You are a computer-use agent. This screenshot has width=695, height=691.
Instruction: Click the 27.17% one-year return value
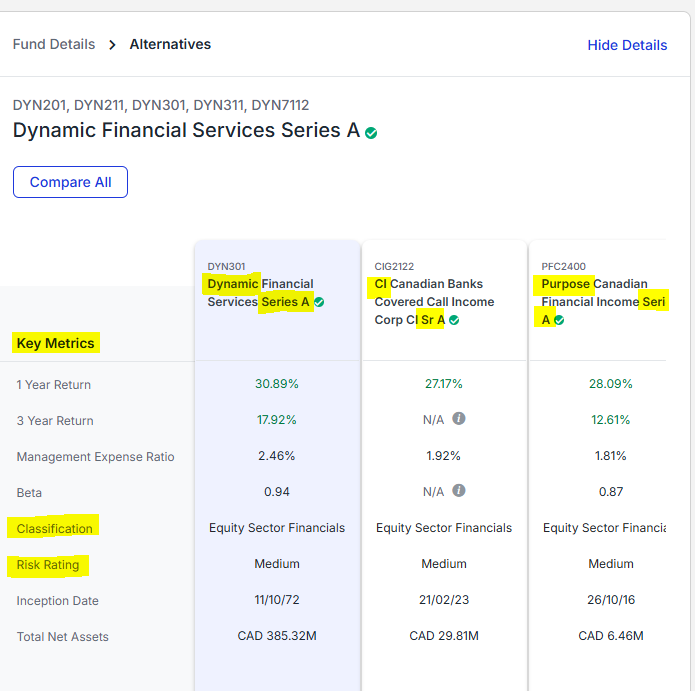[x=444, y=384]
